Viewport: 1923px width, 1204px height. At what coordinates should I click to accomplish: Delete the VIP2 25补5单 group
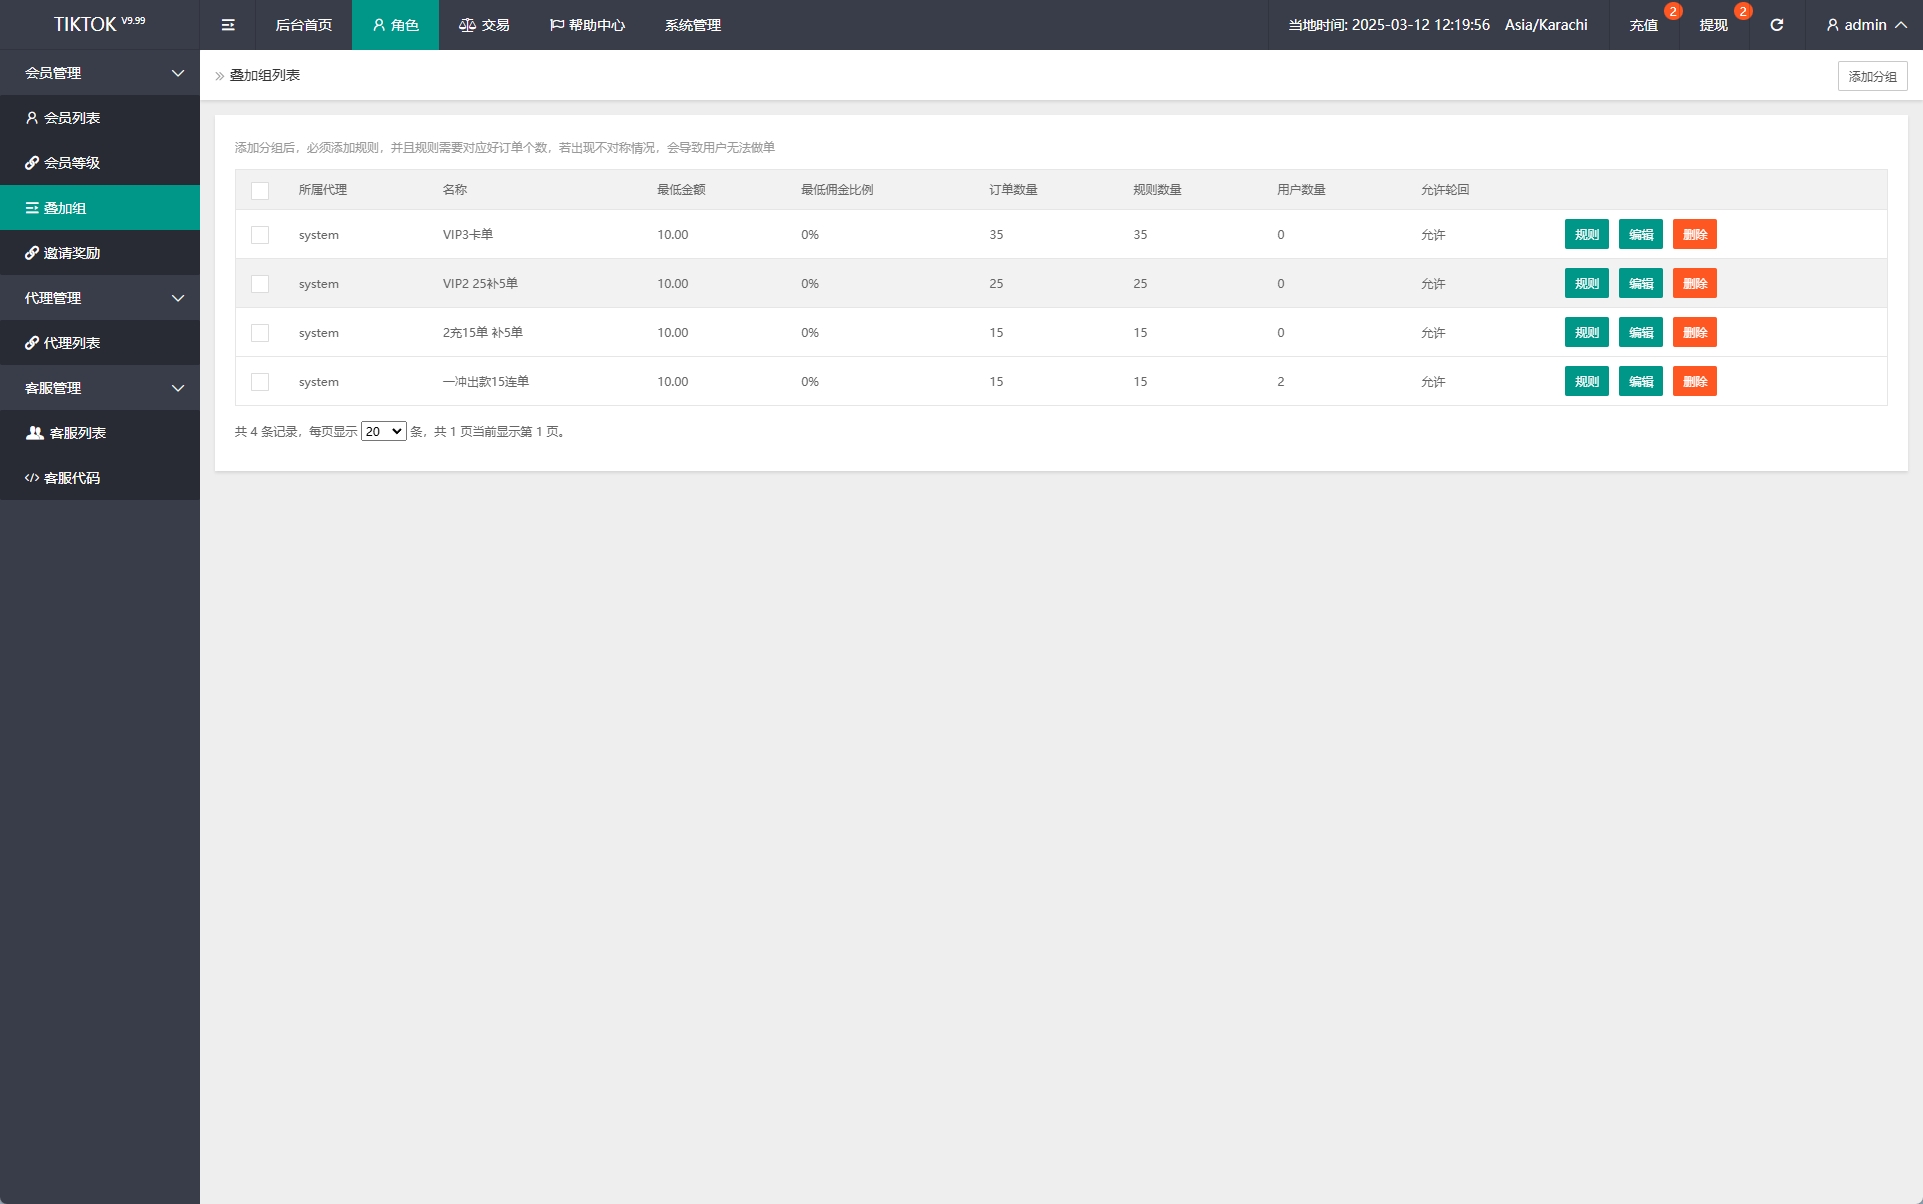click(x=1694, y=284)
